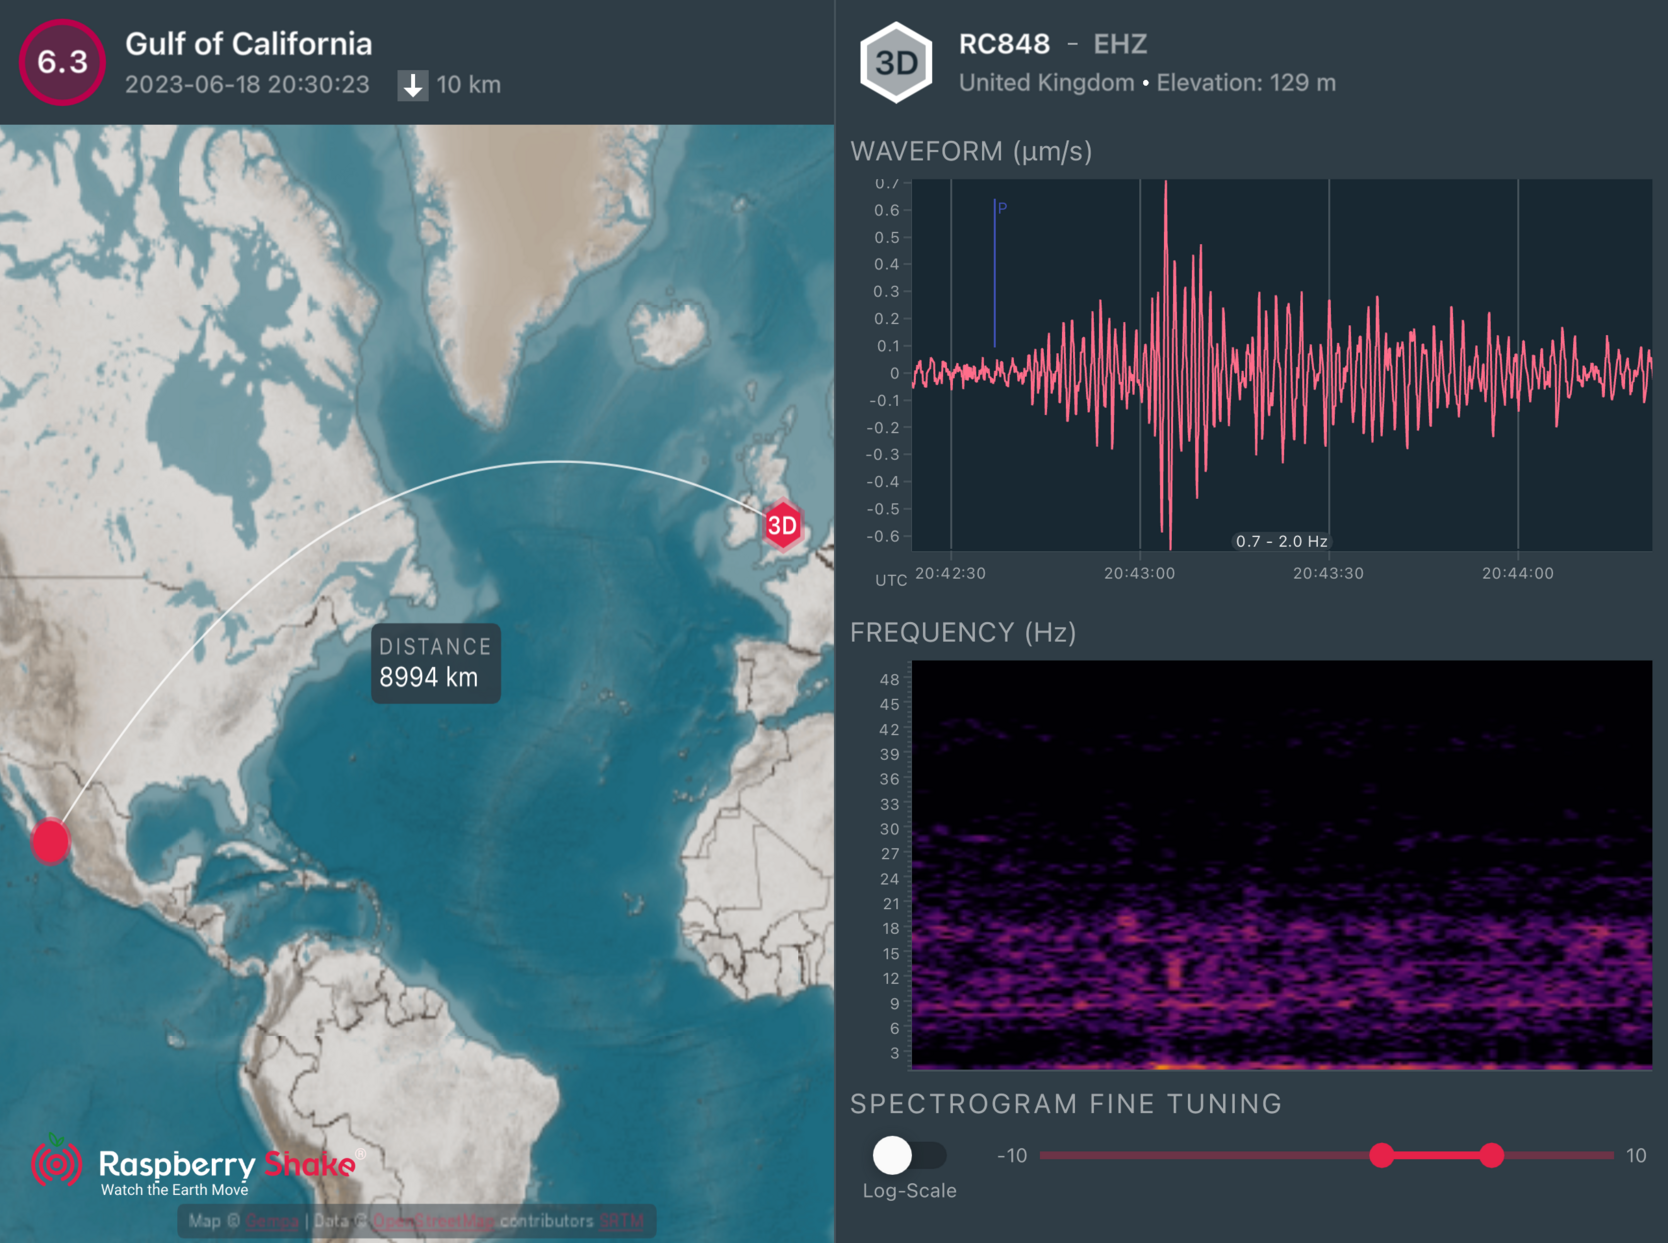The height and width of the screenshot is (1243, 1668).
Task: Open the SRTM attribution link
Action: (x=622, y=1221)
